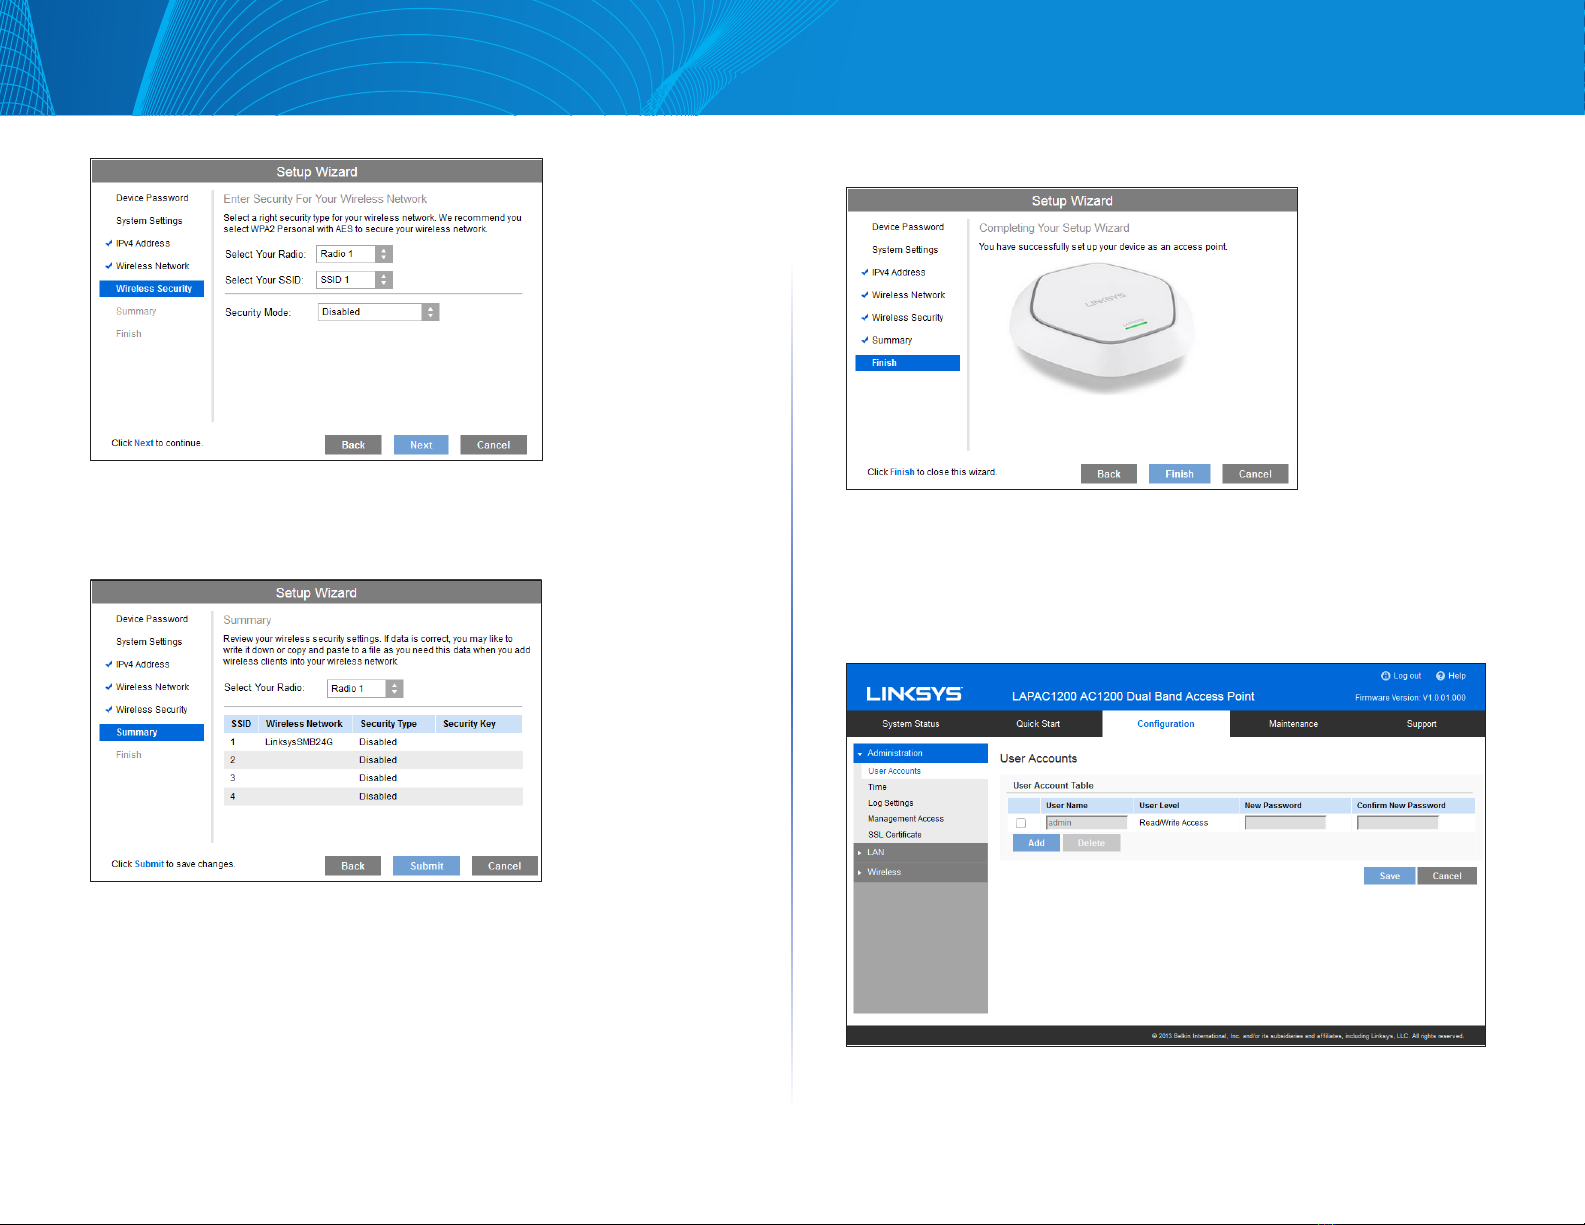Open Management Access in Administration menu
Image resolution: width=1585 pixels, height=1225 pixels.
point(905,819)
